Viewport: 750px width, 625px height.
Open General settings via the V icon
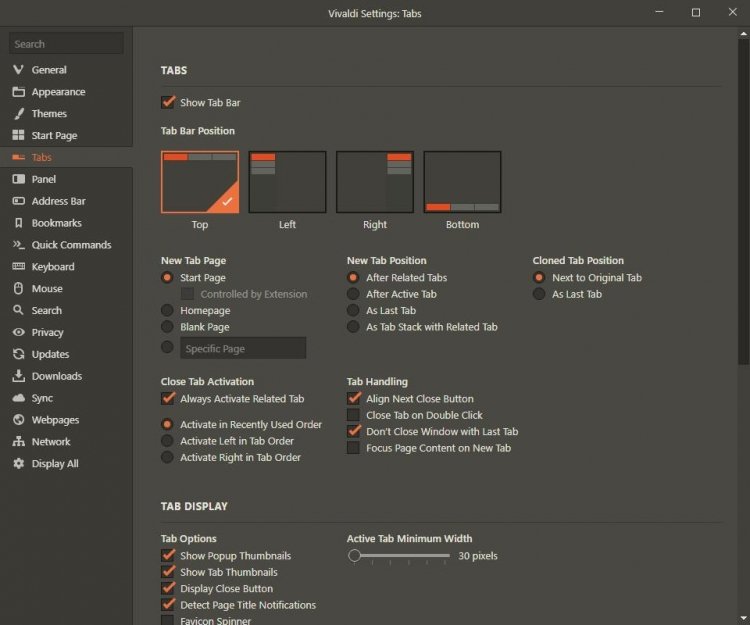coord(18,69)
